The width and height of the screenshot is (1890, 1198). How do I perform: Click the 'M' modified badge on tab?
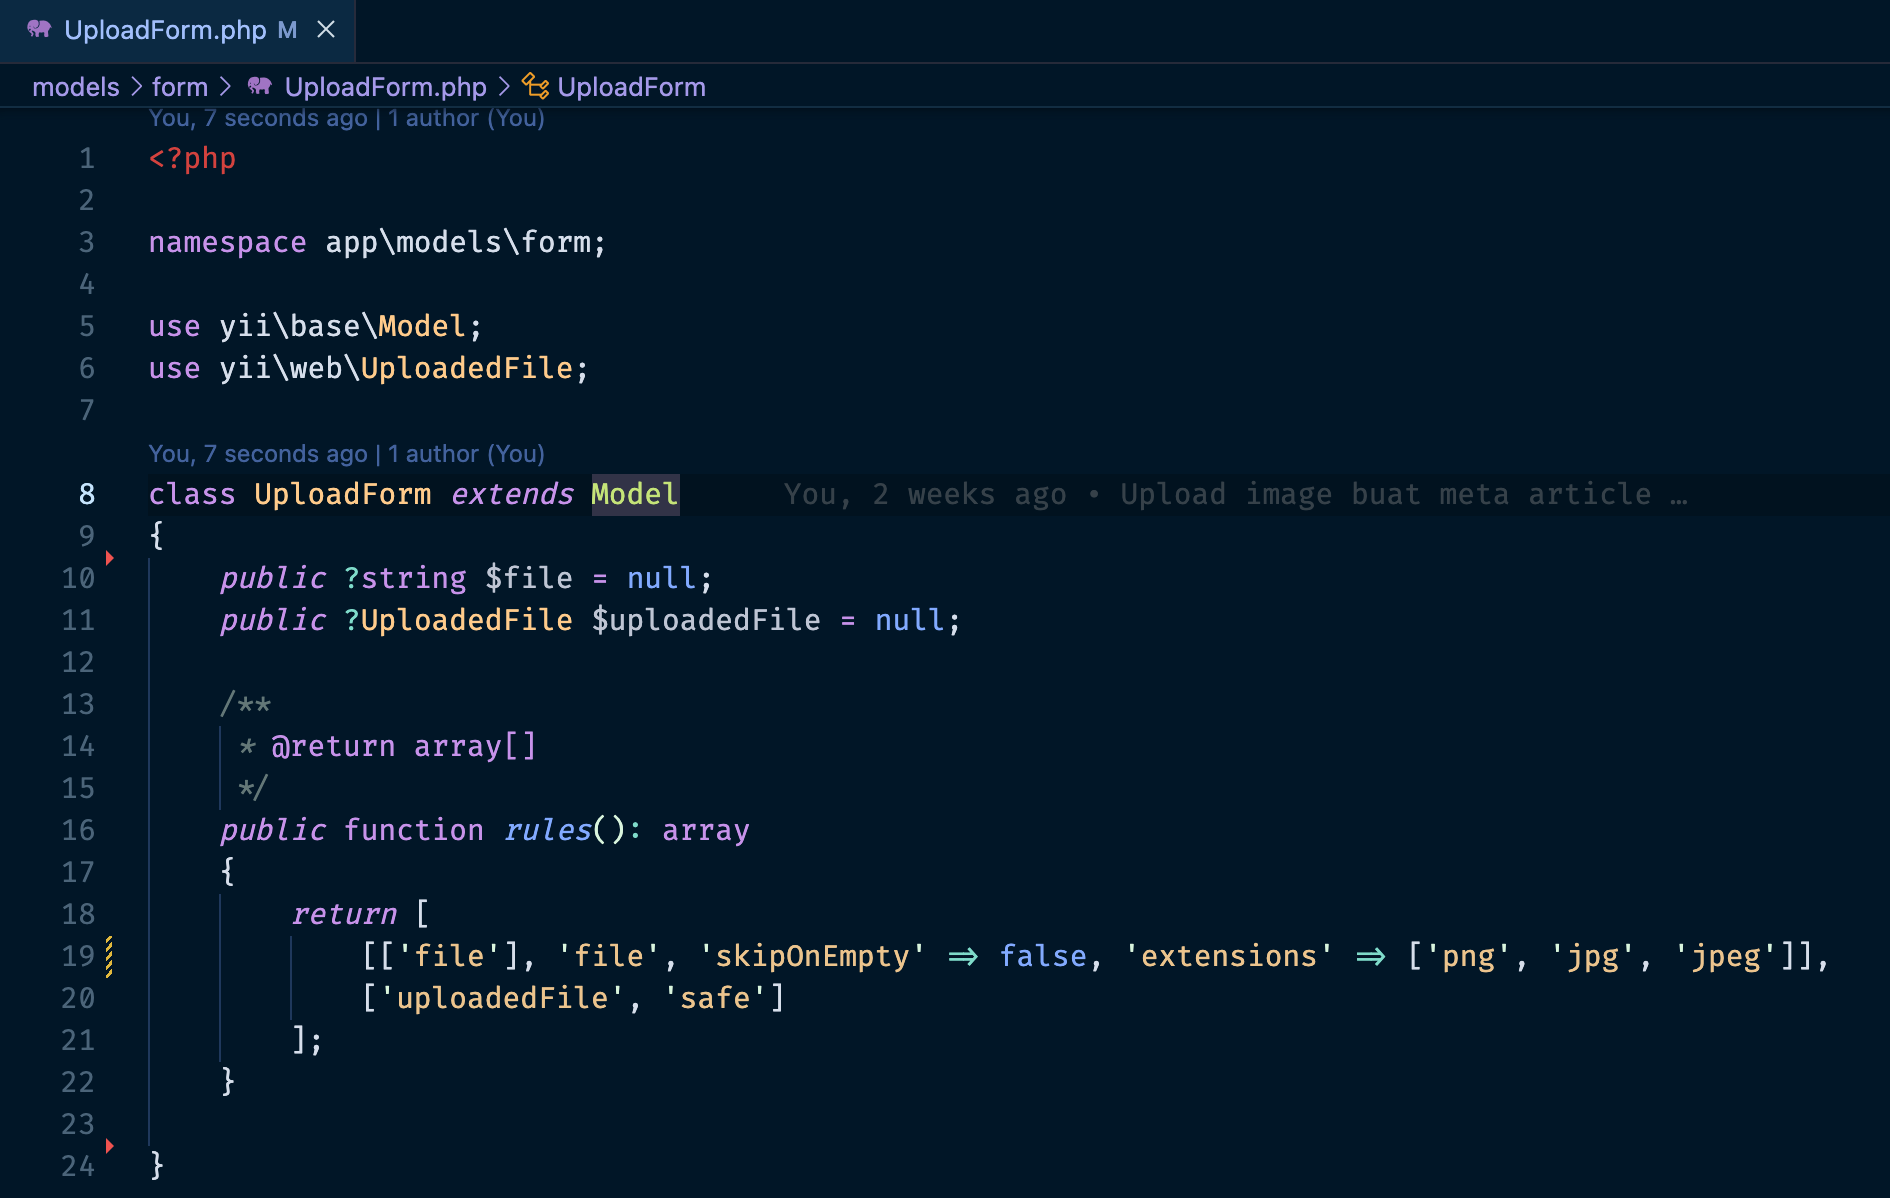pos(287,30)
